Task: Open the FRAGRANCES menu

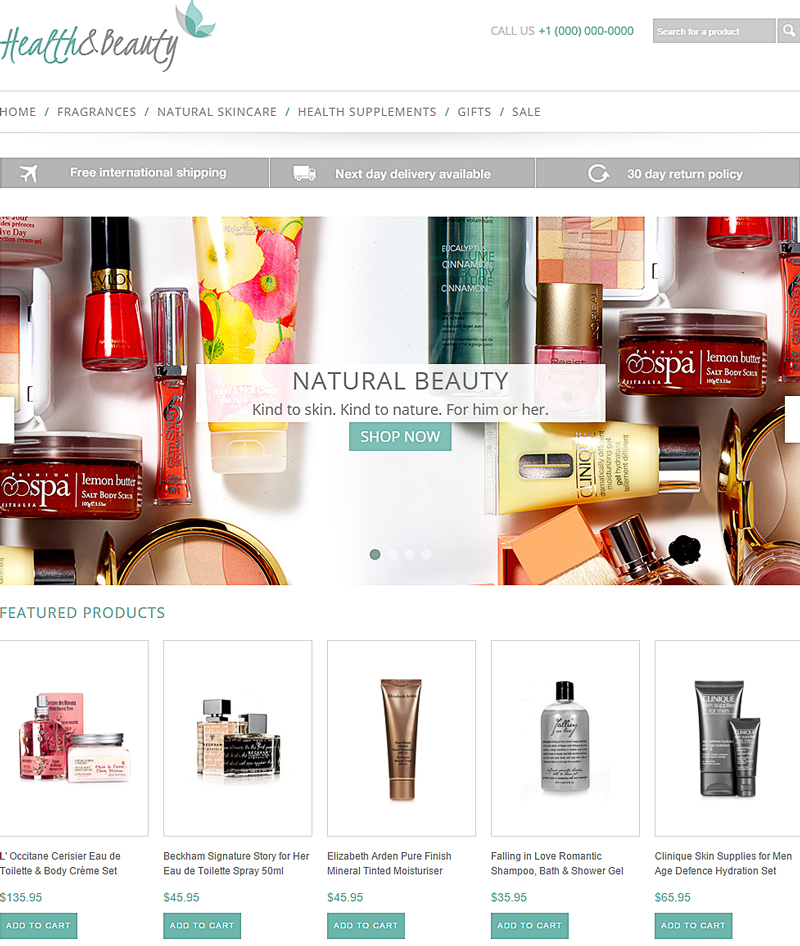Action: click(97, 112)
